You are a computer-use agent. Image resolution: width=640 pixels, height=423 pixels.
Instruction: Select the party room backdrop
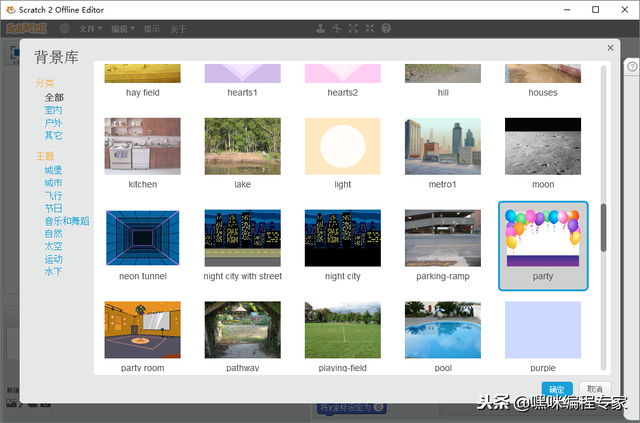[142, 337]
